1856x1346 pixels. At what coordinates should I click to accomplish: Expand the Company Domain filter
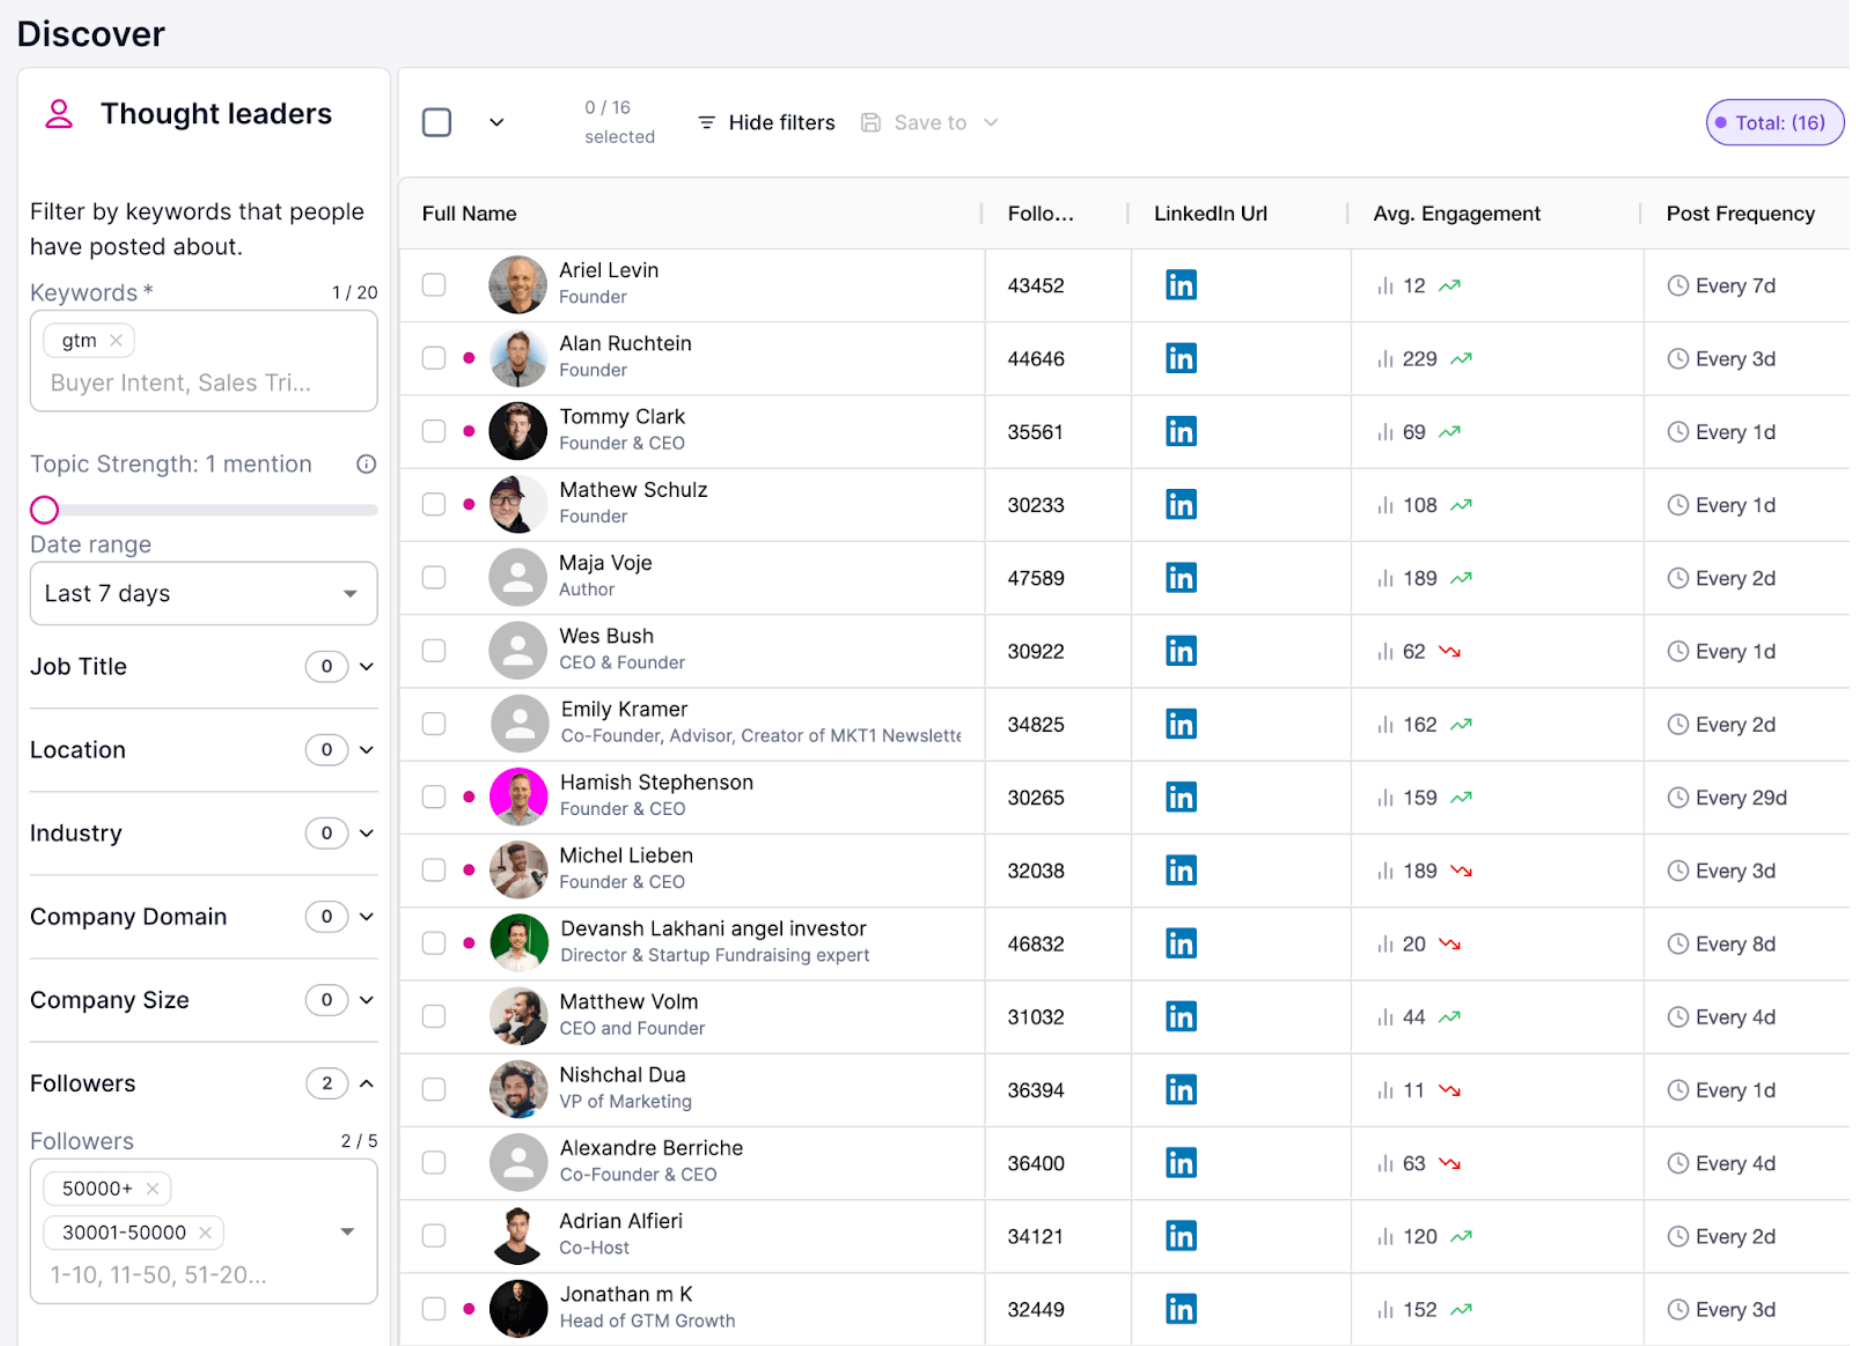pos(366,916)
